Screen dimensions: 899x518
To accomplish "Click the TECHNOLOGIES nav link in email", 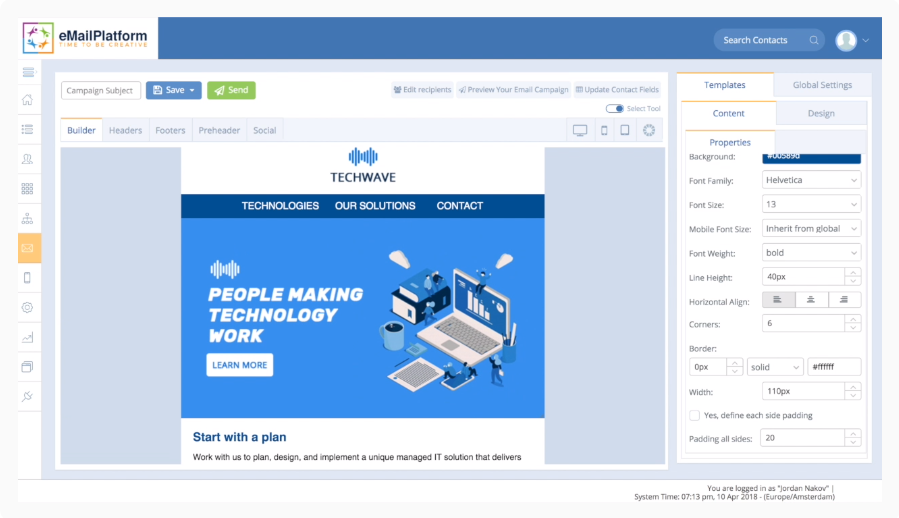I will pos(280,206).
